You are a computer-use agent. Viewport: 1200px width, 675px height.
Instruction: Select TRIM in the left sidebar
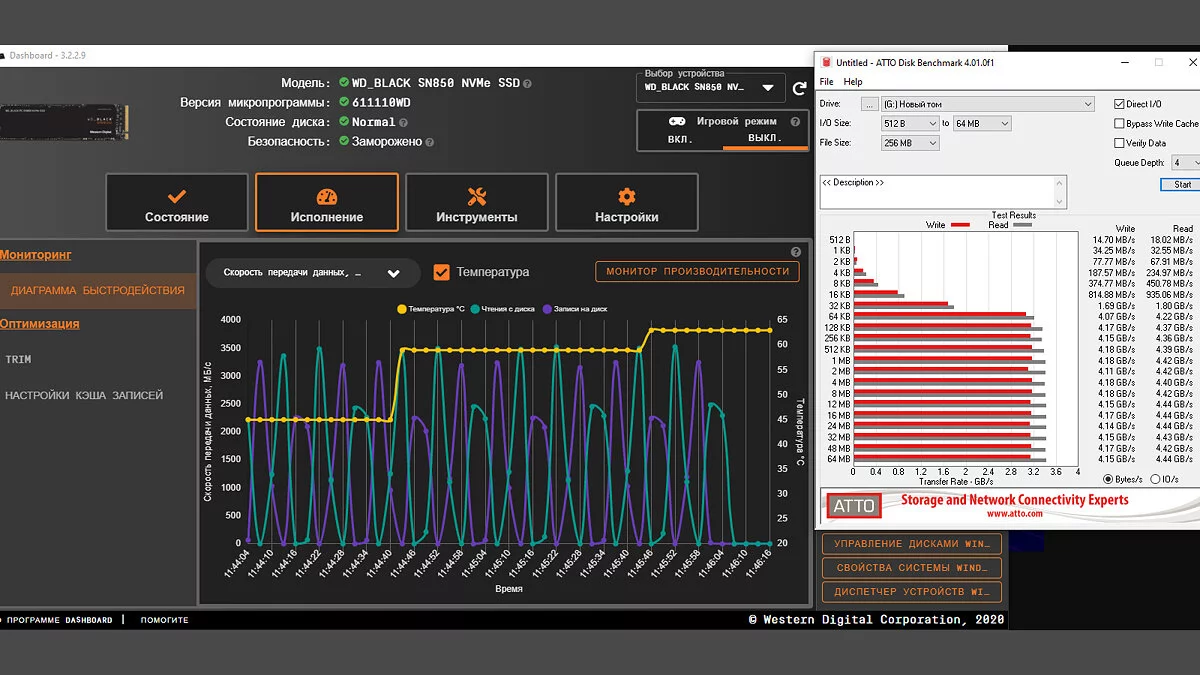click(18, 359)
